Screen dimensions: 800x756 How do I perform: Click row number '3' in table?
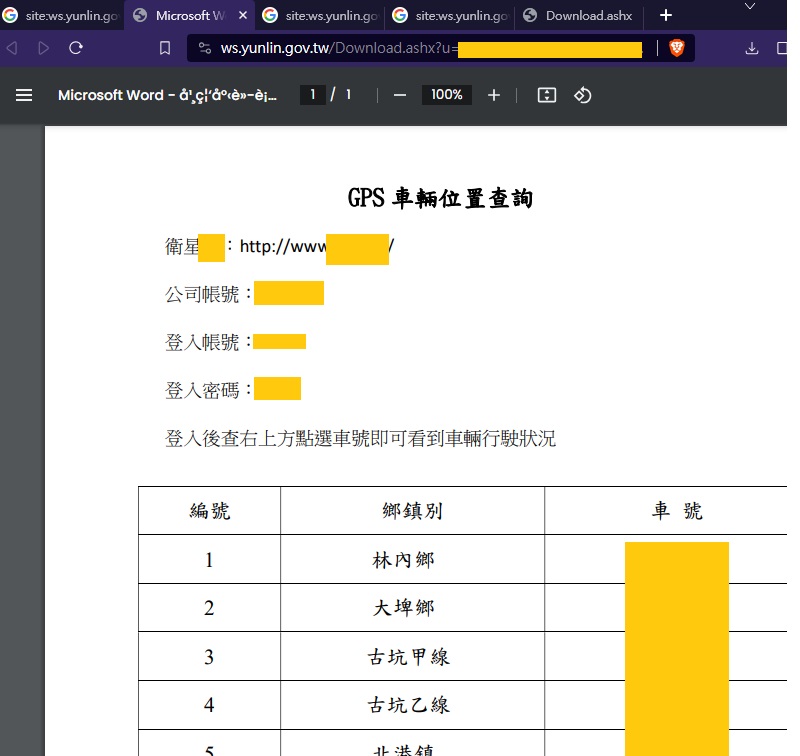[209, 657]
